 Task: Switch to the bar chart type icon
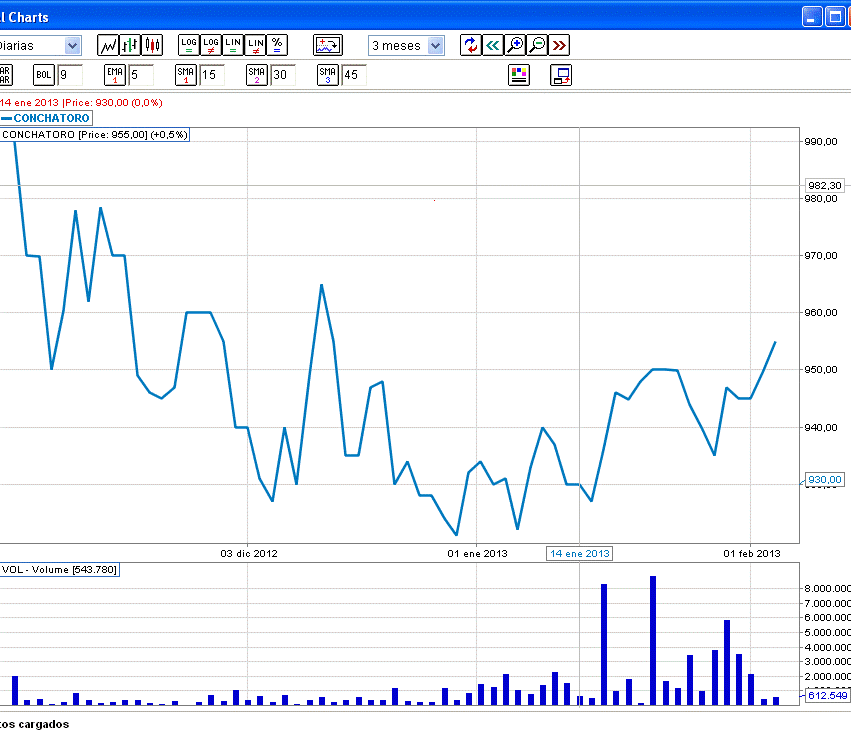[x=130, y=45]
